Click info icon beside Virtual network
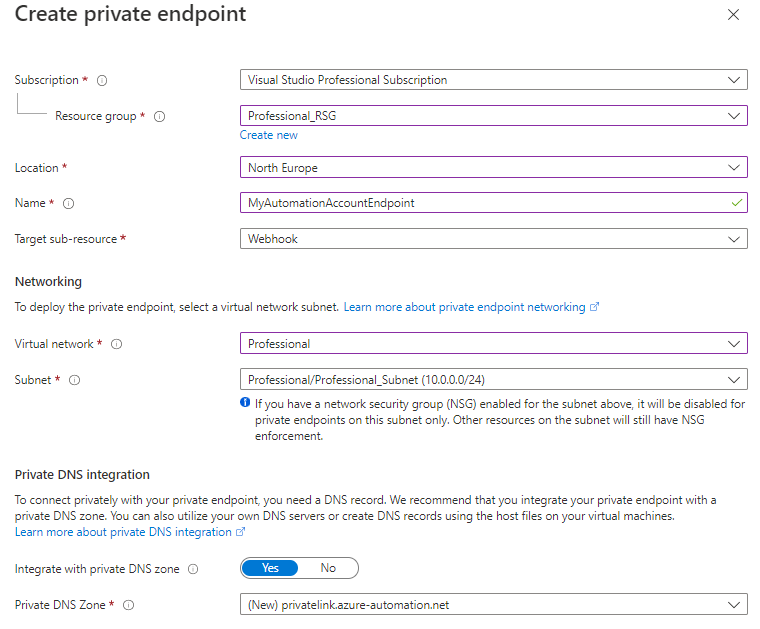Screen dimensions: 760x629 117,344
